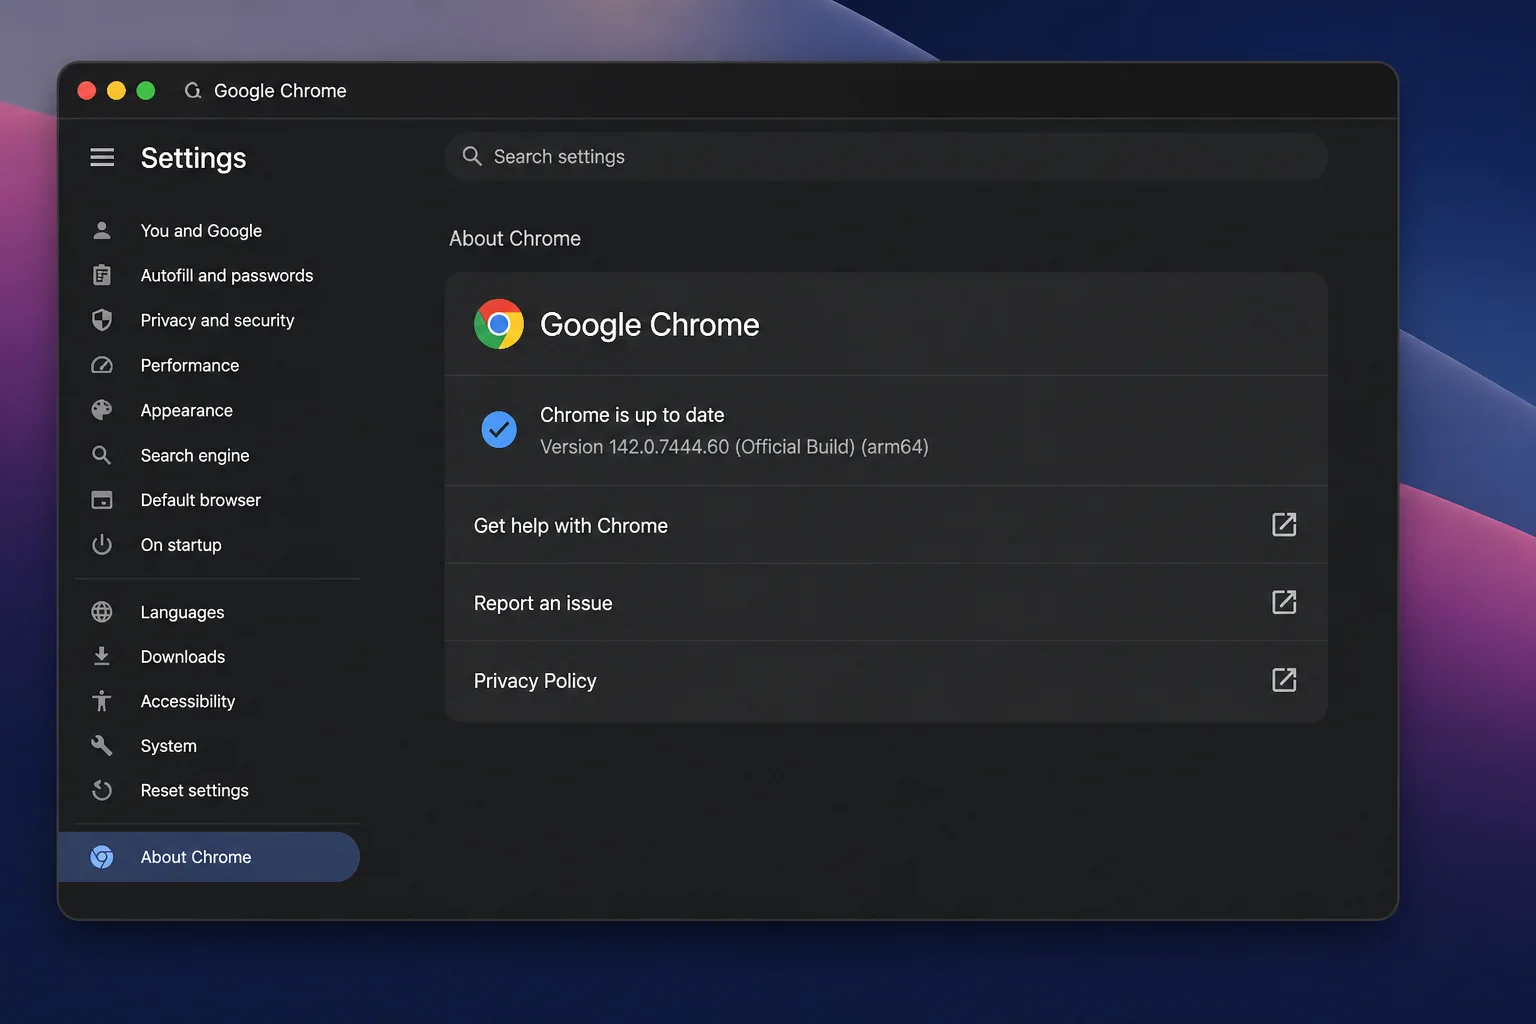The height and width of the screenshot is (1024, 1536).
Task: Open external link icon for Privacy Policy
Action: pyautogui.click(x=1284, y=680)
